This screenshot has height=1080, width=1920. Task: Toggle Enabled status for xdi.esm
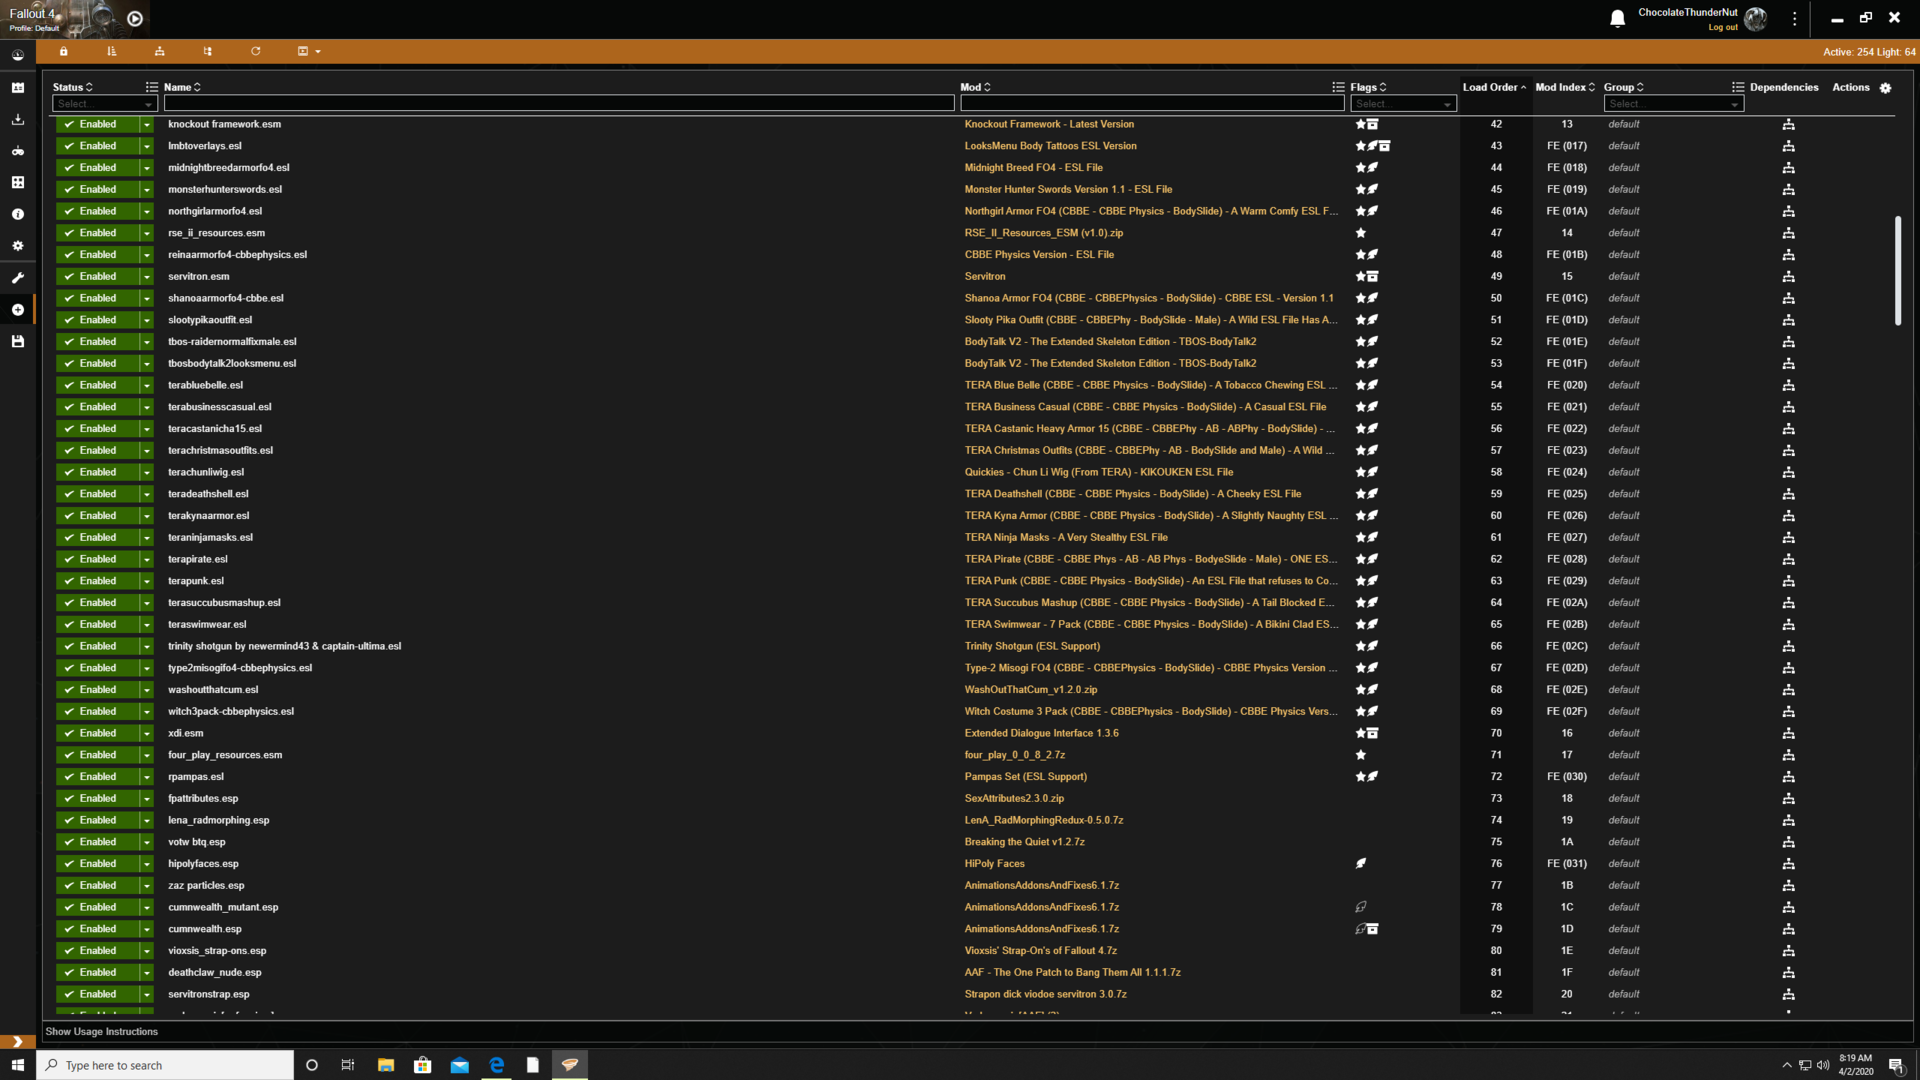pos(97,733)
